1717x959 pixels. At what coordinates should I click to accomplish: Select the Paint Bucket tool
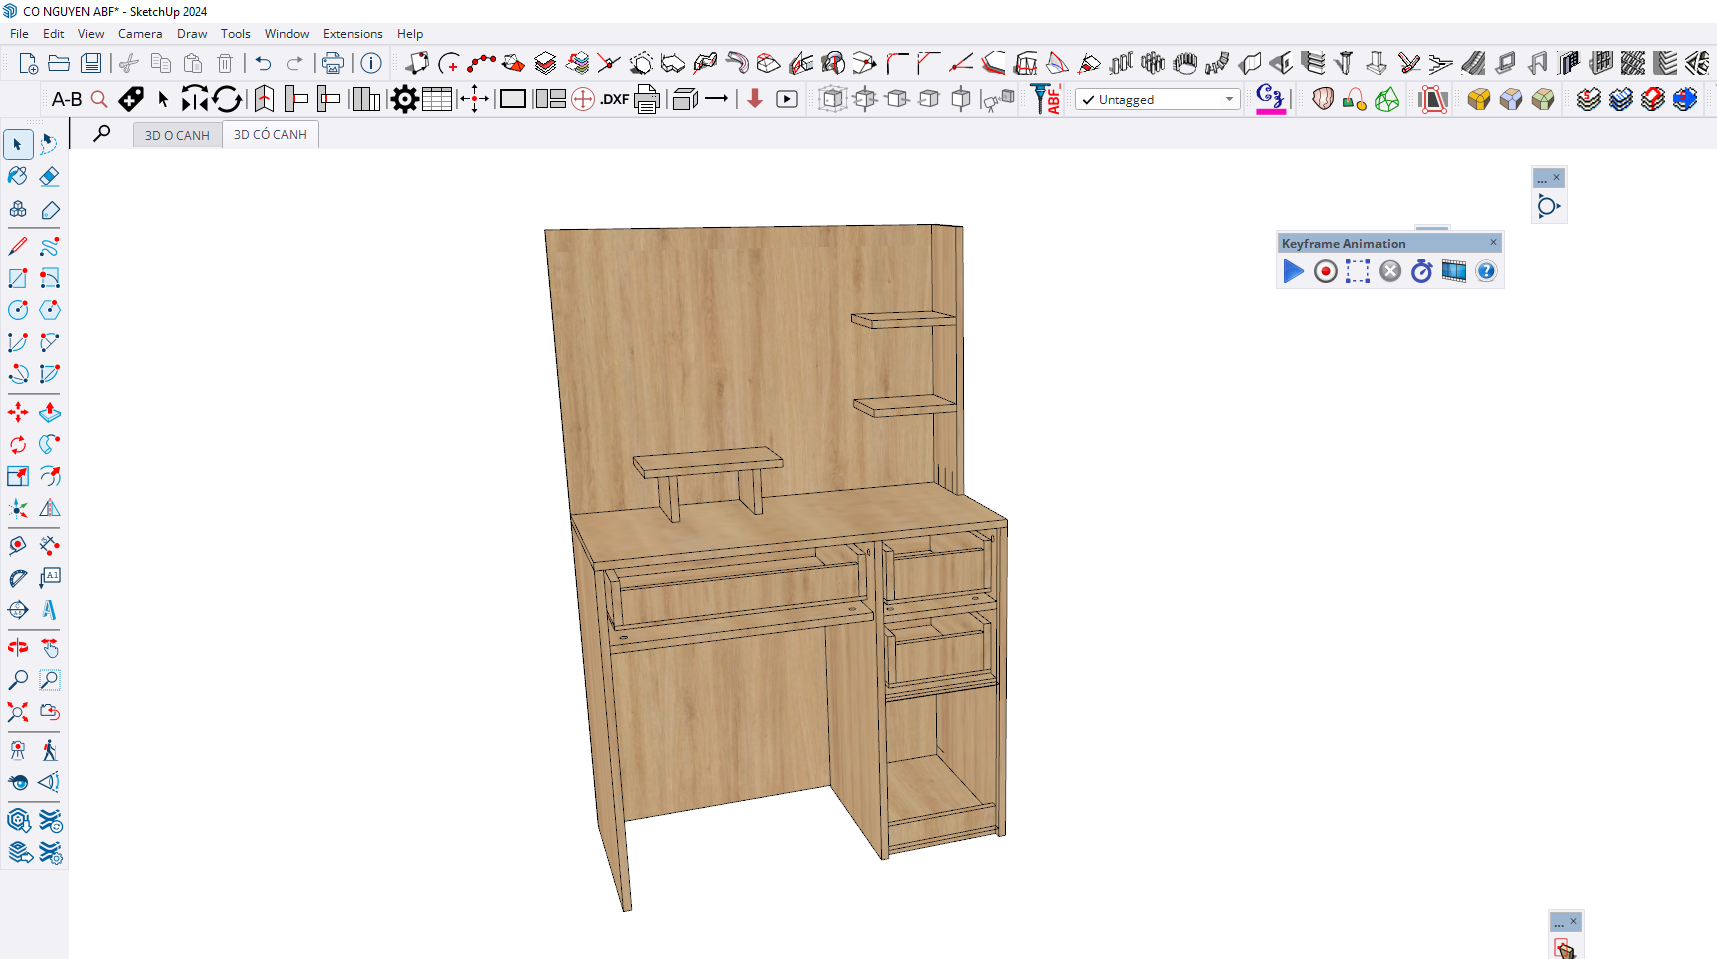pyautogui.click(x=18, y=176)
